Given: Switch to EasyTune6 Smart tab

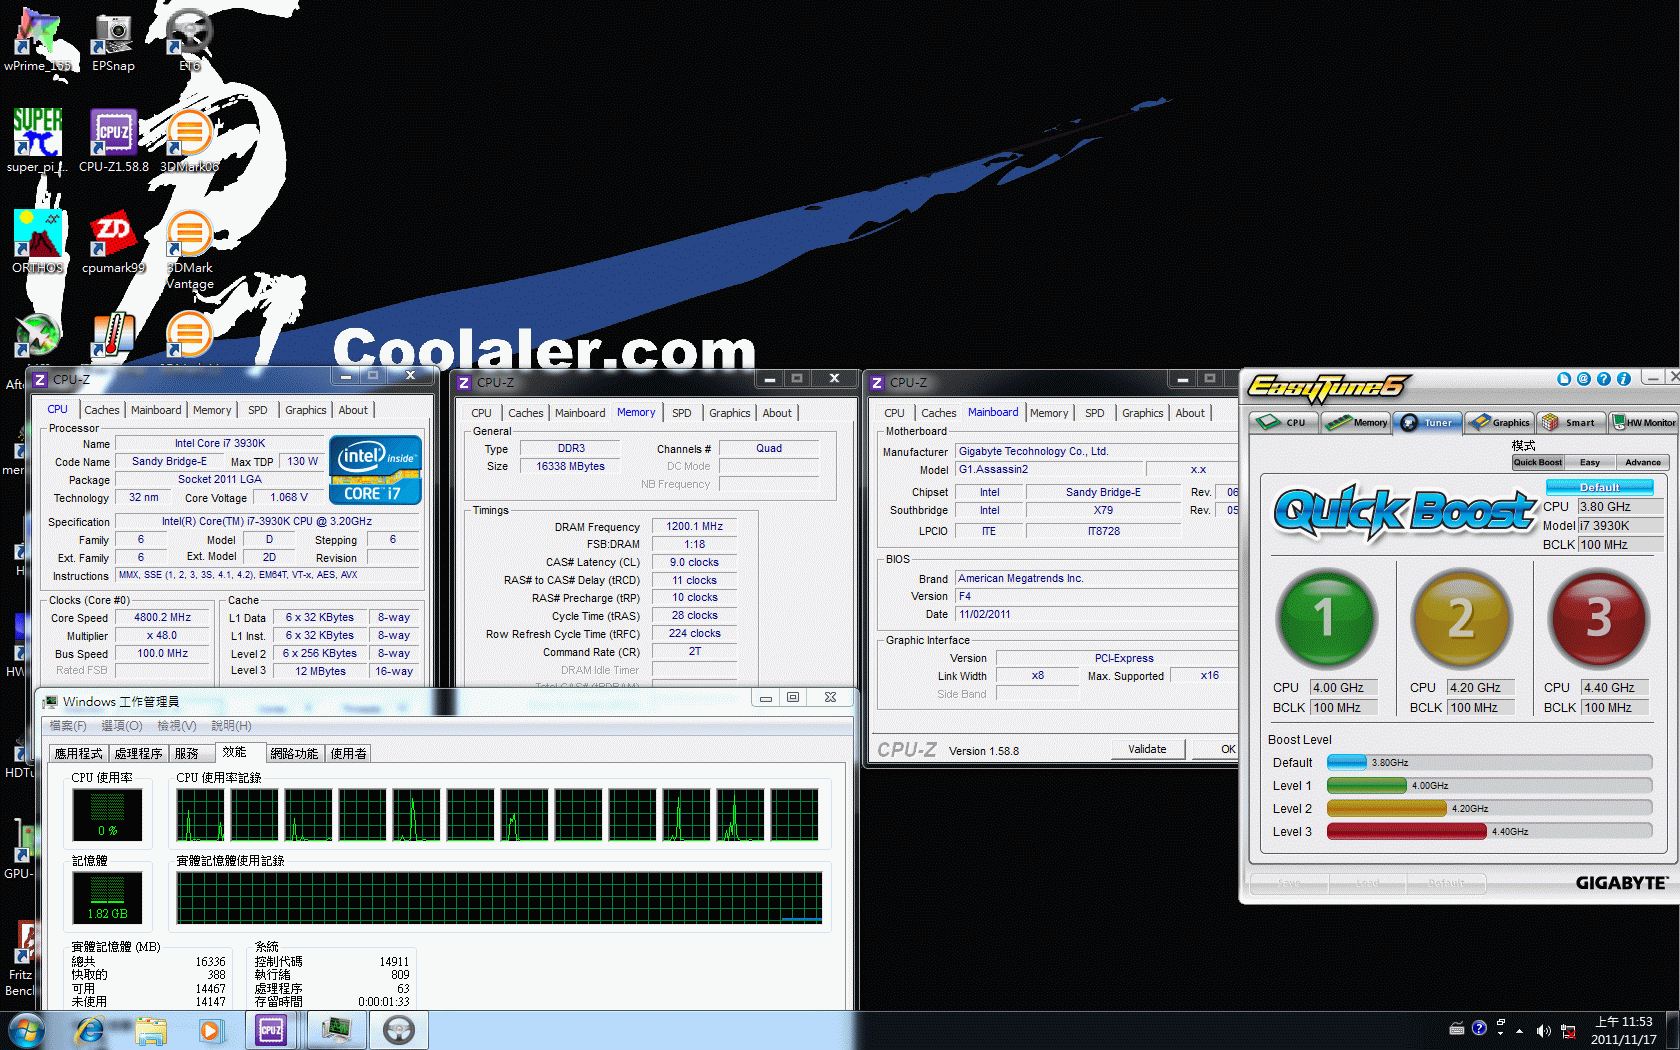Looking at the screenshot, I should click(1570, 422).
